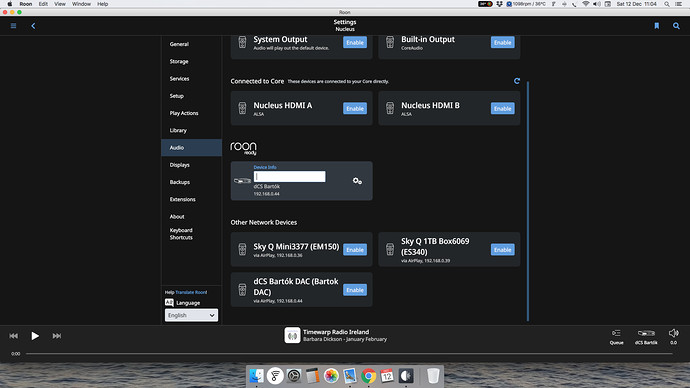Enable Sky Q 1TB Box6069 (ES340)

pyautogui.click(x=503, y=249)
